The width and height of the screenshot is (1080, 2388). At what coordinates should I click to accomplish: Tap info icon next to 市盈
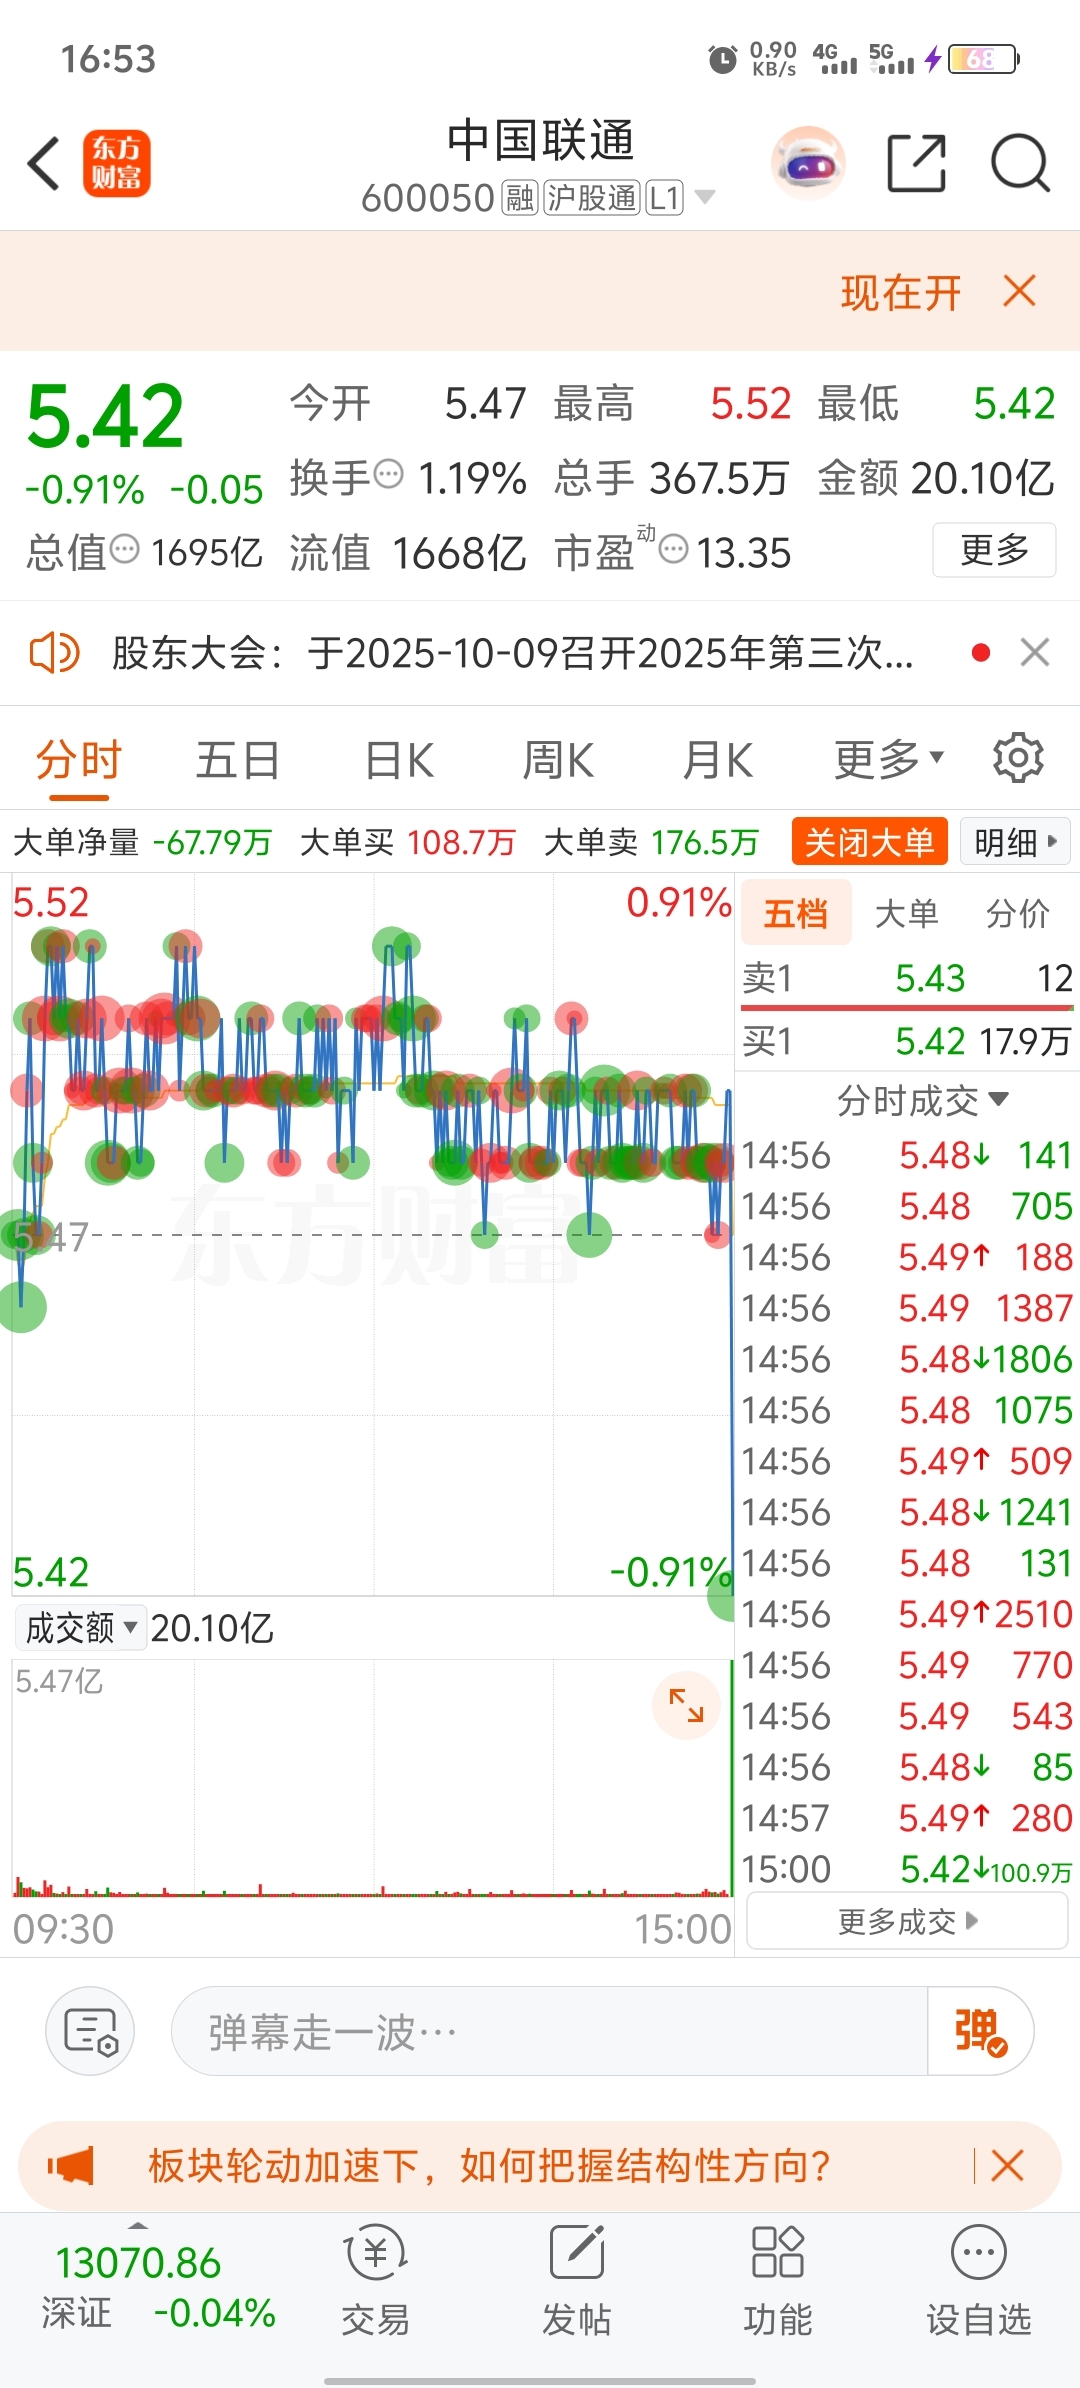pyautogui.click(x=674, y=548)
